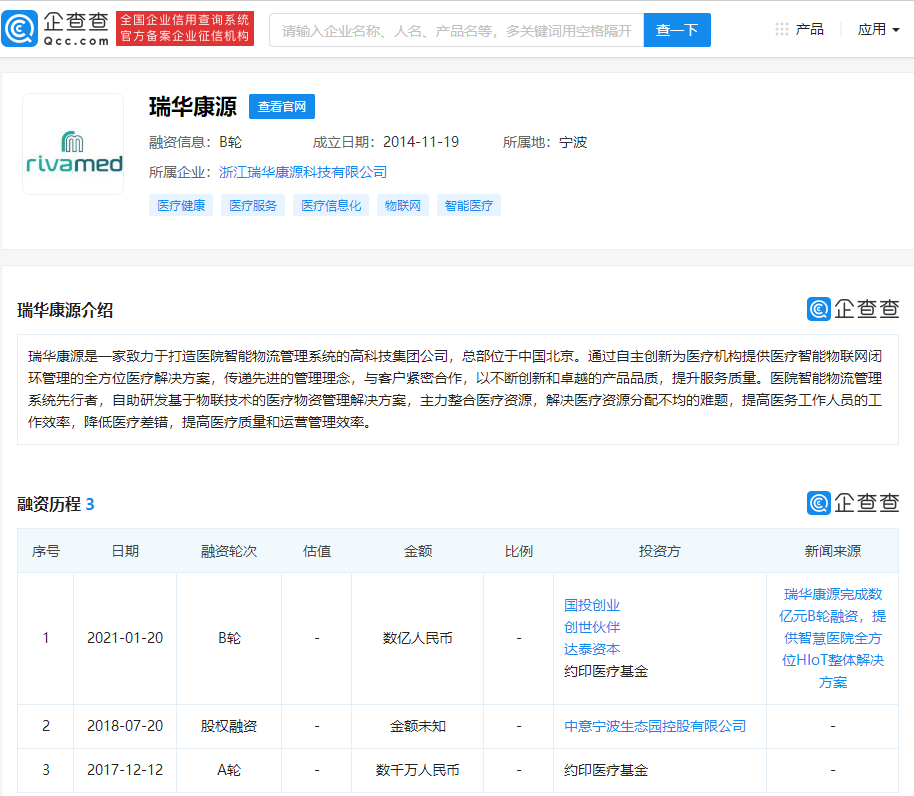Click the 成立日期 2014-11-19 text
Screen dimensions: 914x796
tap(385, 142)
